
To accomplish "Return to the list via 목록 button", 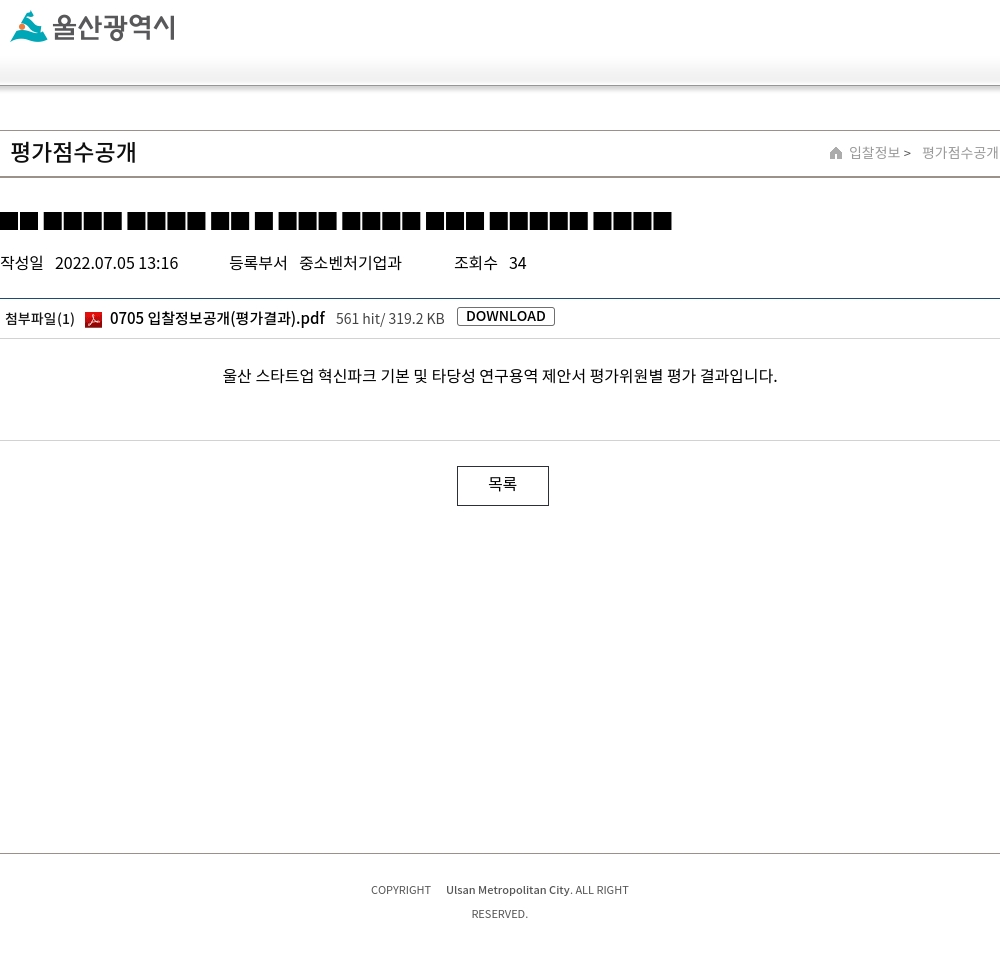I will click(x=503, y=486).
